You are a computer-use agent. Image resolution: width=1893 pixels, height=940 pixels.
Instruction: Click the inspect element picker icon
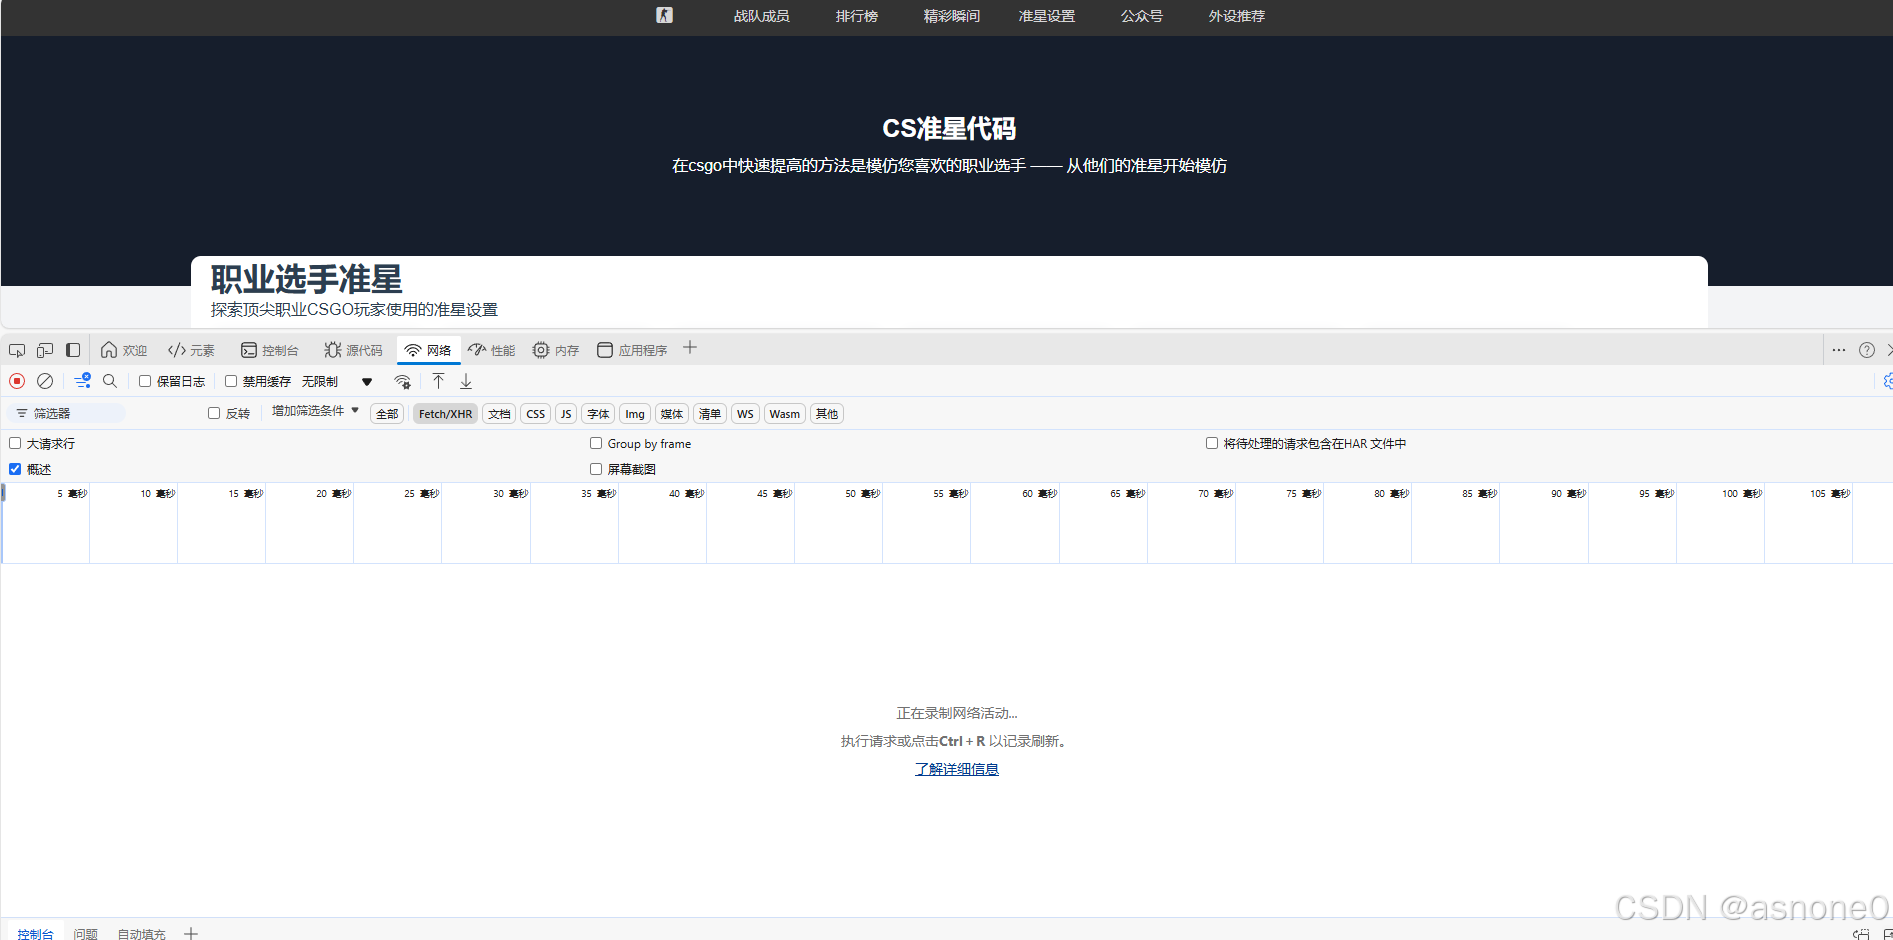[x=17, y=350]
